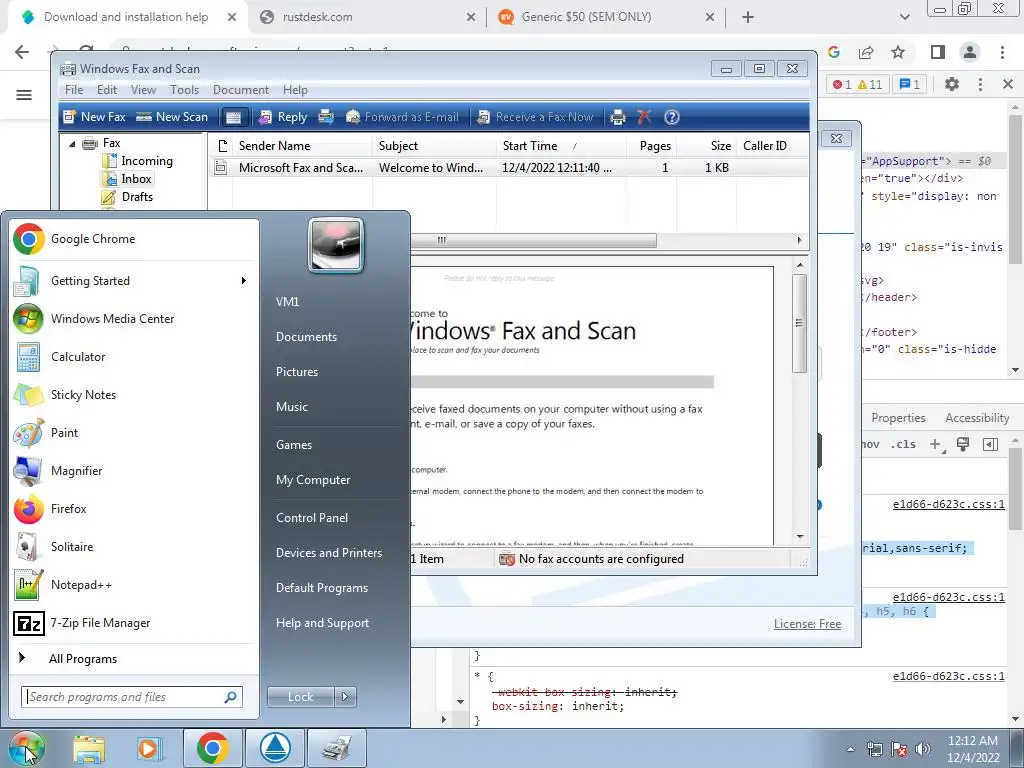
Task: Open 7-Zip File Manager from Start menu
Action: click(x=135, y=623)
